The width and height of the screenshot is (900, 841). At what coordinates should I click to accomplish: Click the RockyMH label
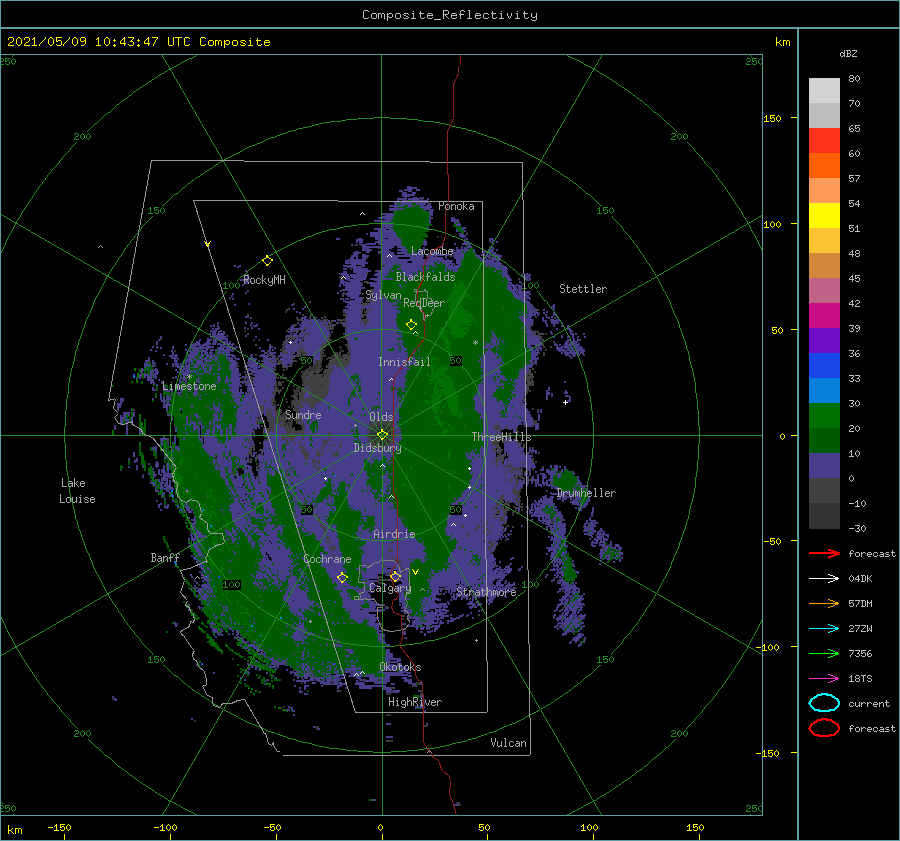click(x=264, y=280)
